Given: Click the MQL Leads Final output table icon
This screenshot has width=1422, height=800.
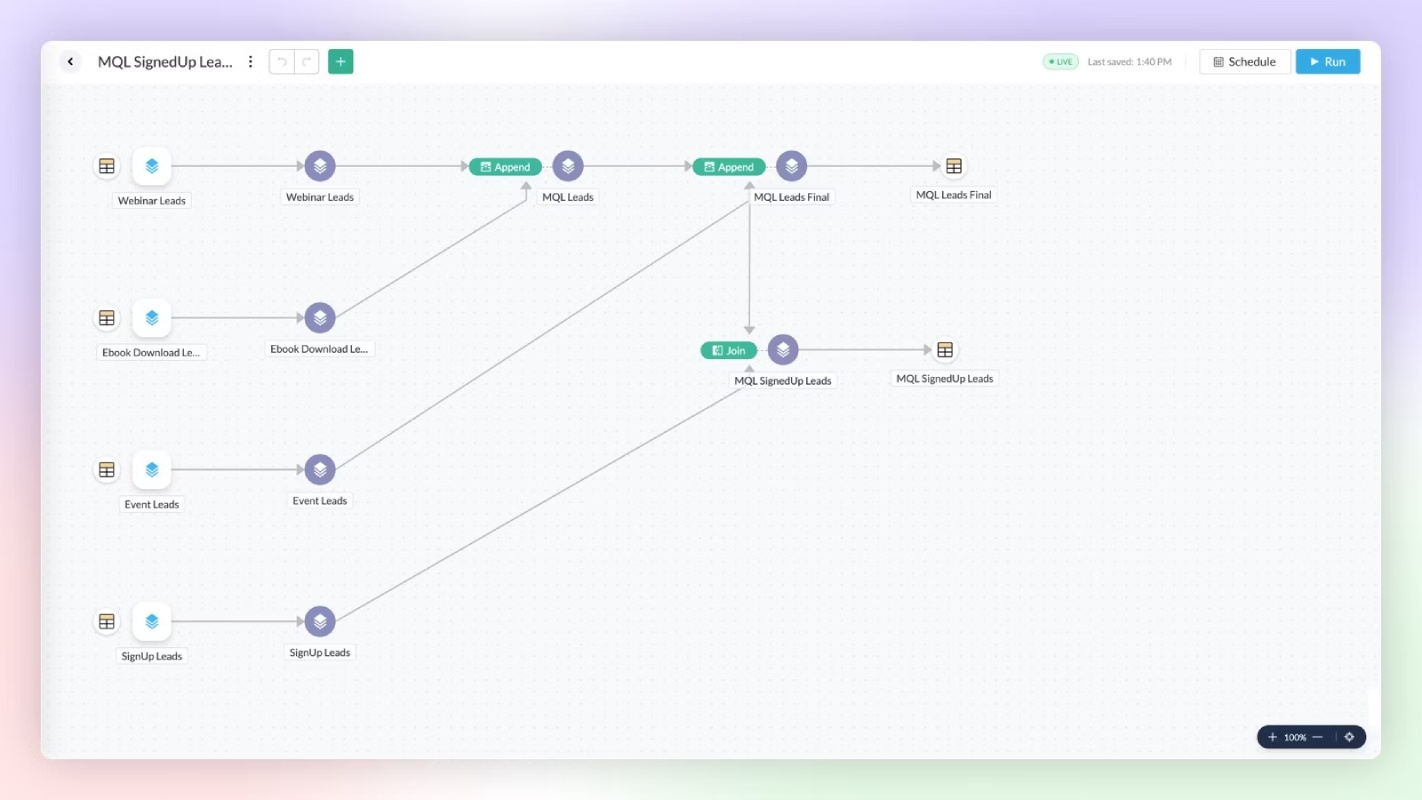Looking at the screenshot, I should coord(954,166).
